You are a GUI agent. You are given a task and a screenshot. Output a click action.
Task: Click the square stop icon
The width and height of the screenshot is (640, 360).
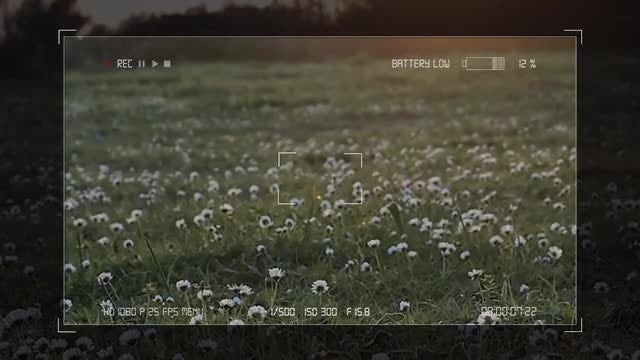pyautogui.click(x=167, y=64)
